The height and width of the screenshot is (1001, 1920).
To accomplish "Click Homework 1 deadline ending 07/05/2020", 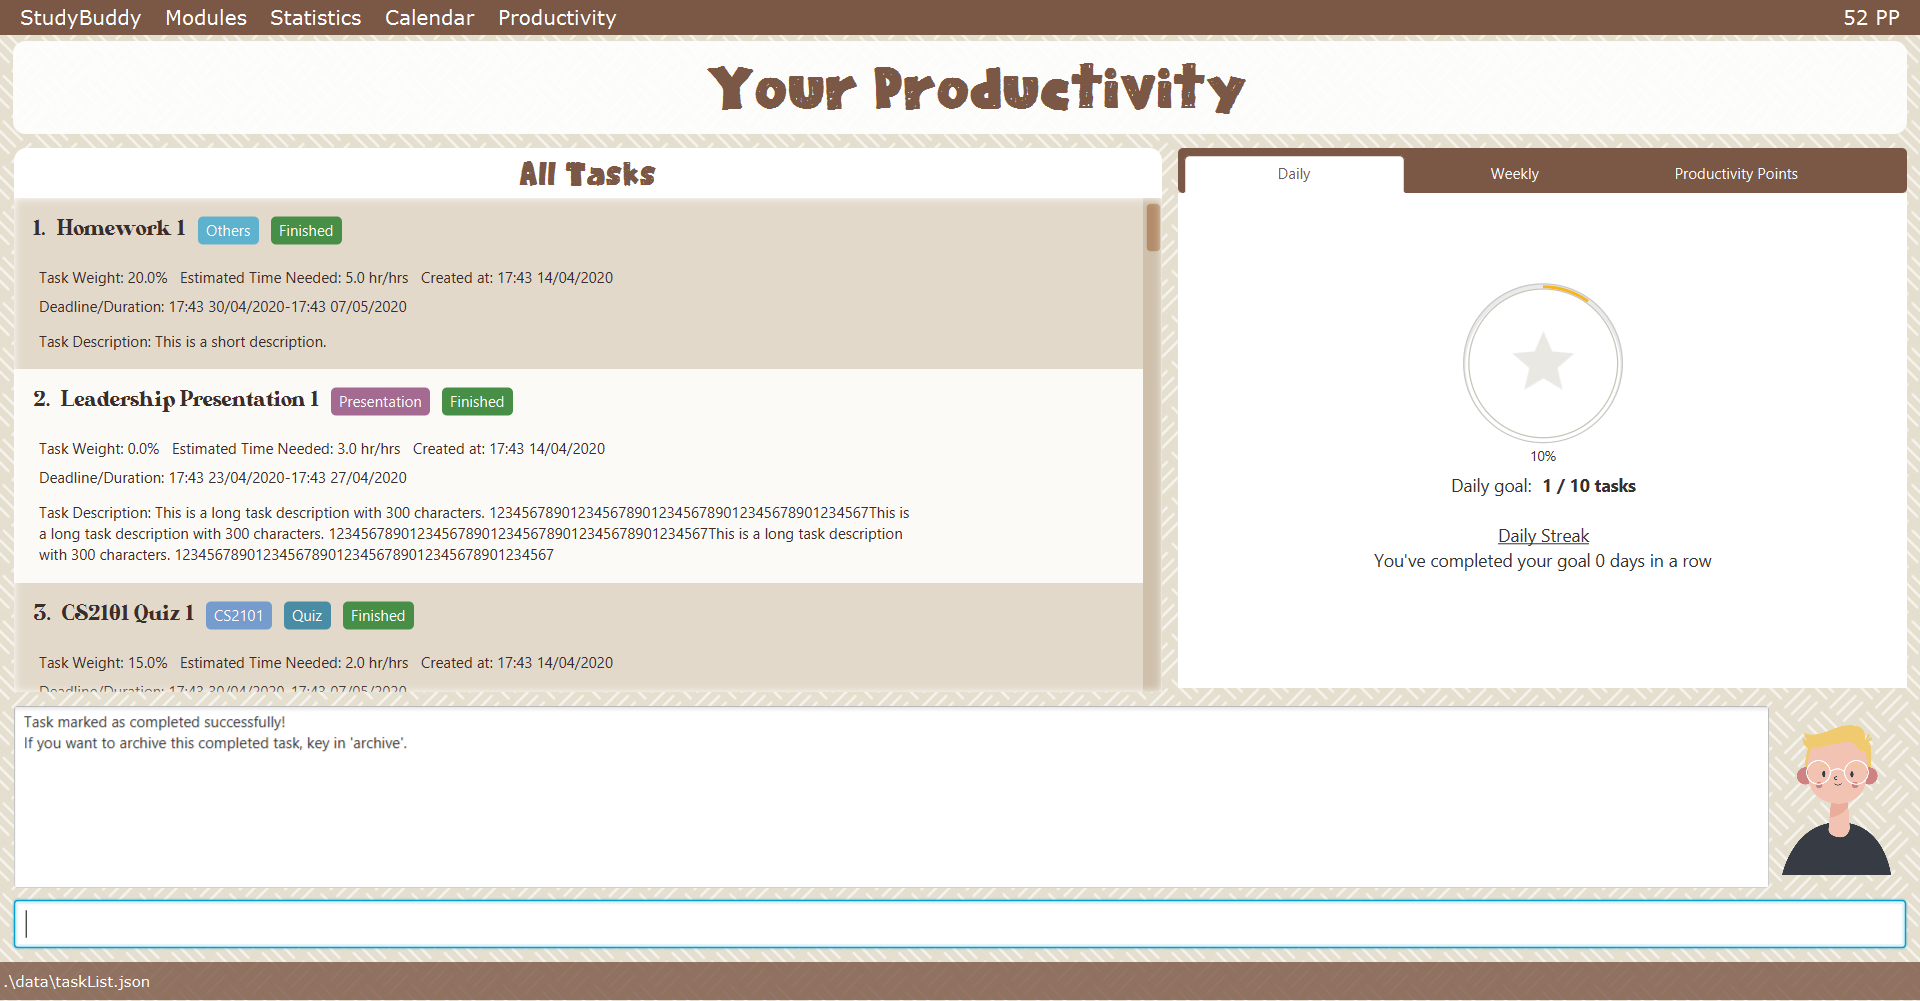I will (223, 307).
